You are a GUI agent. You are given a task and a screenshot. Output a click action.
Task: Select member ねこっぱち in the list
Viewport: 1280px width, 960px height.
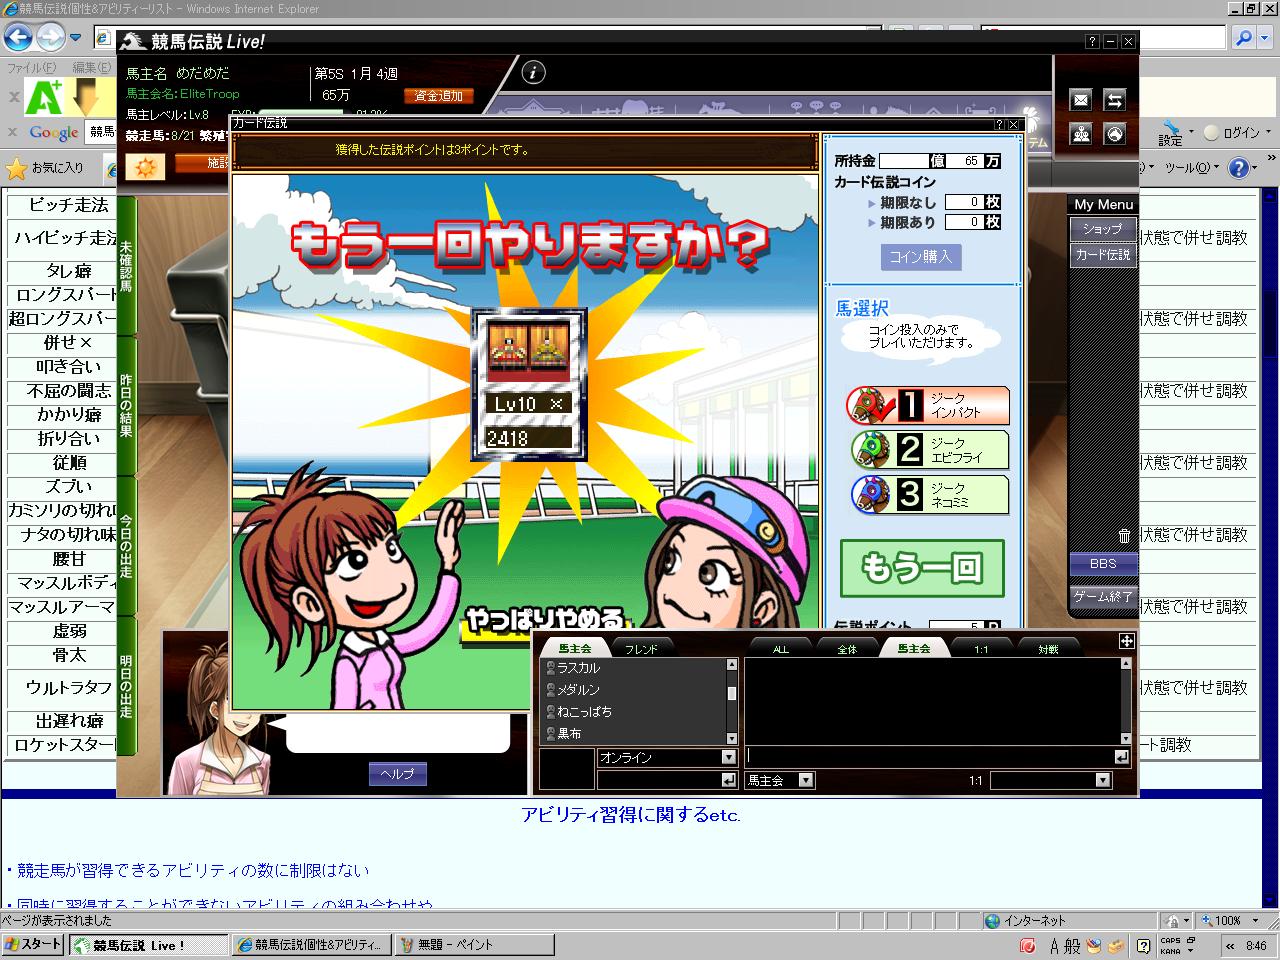[x=635, y=712]
